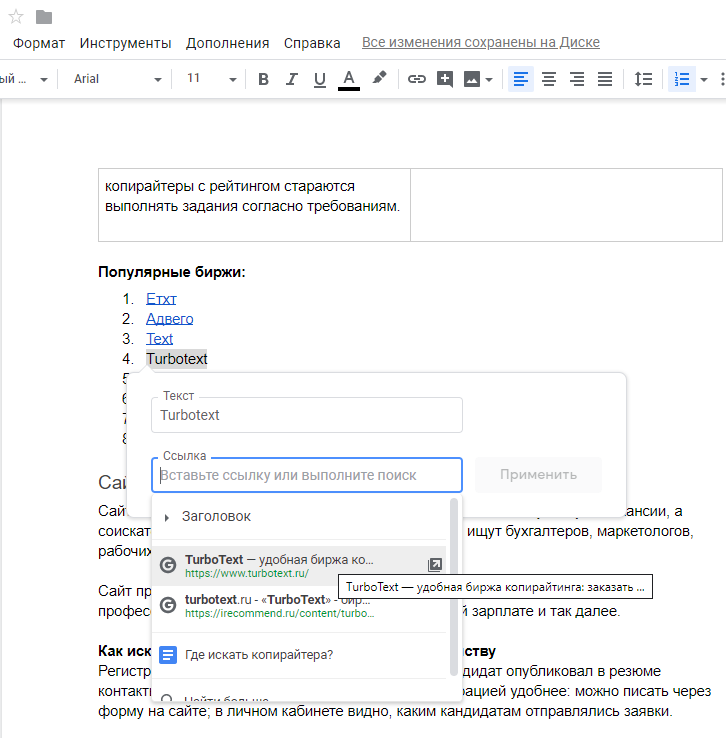Open the text color picker
The height and width of the screenshot is (738, 726).
click(349, 79)
